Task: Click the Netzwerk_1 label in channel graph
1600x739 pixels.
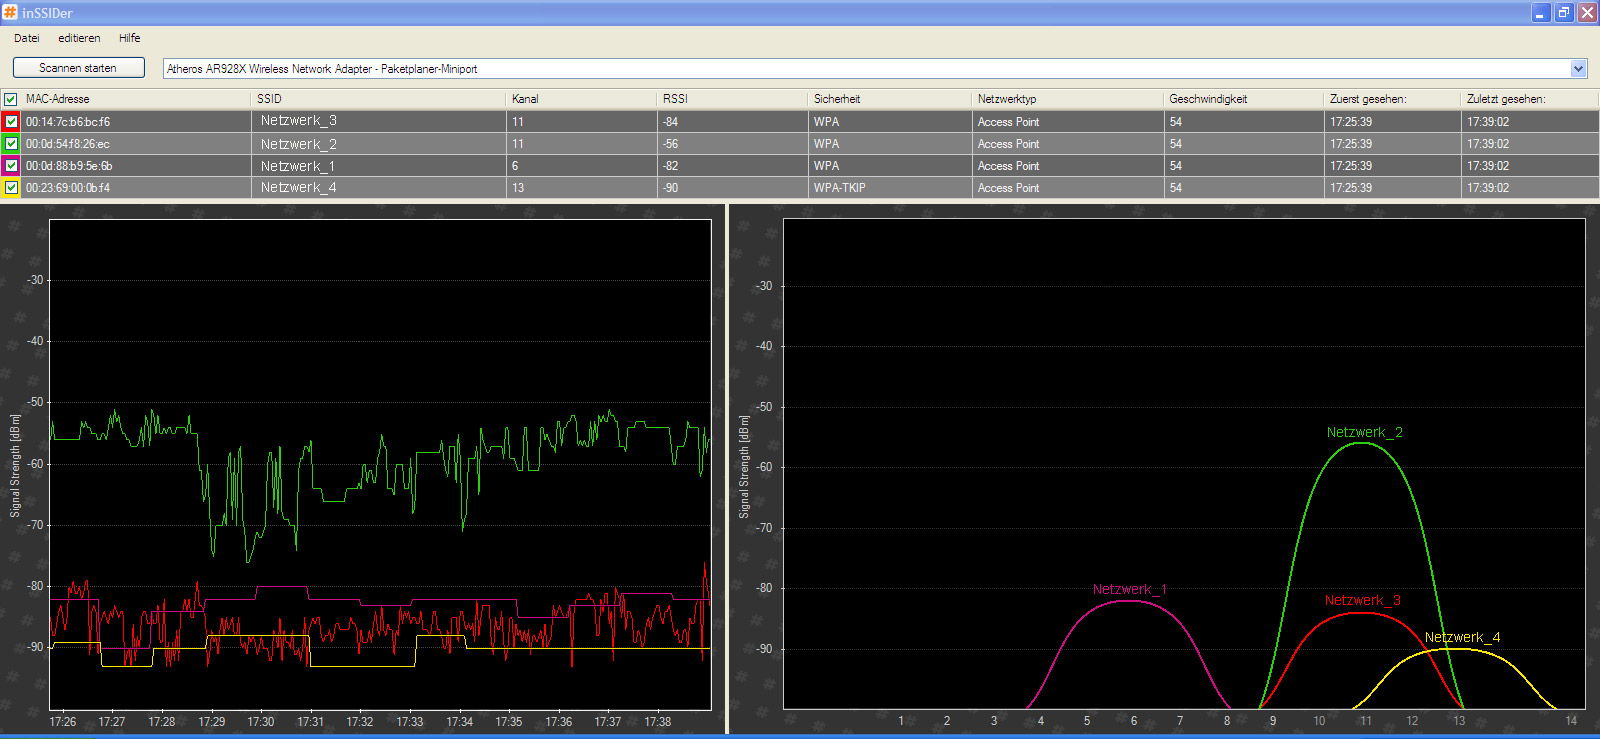Action: (x=1130, y=589)
